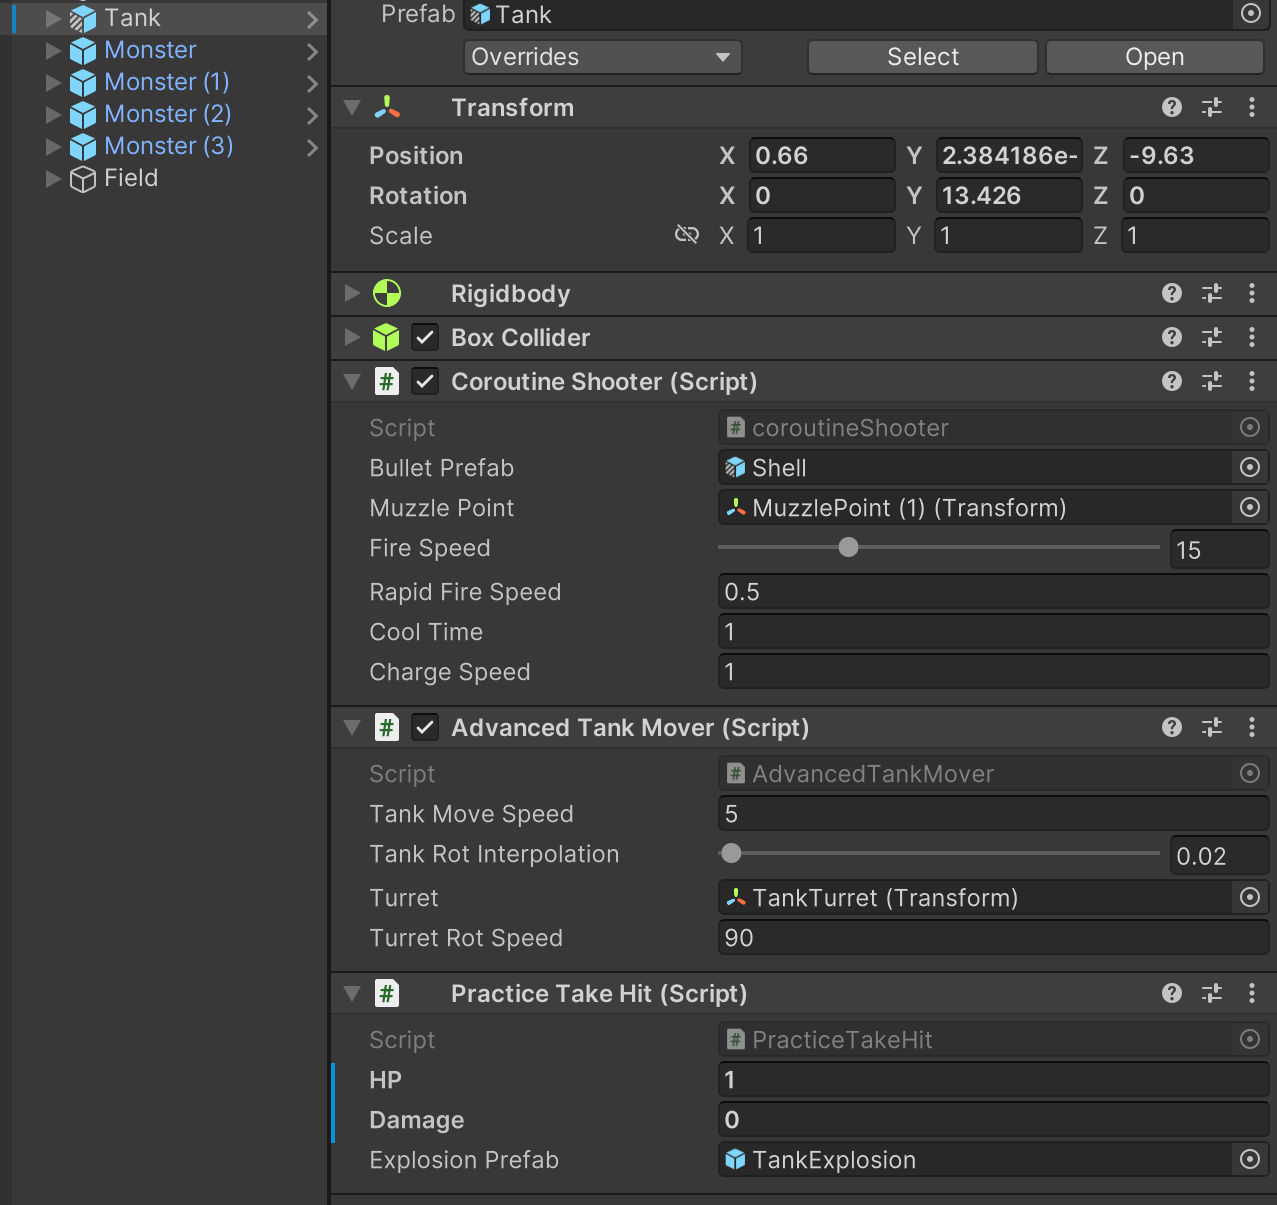Disable the Box Collider checkbox
Viewport: 1277px width, 1205px height.
pos(425,337)
